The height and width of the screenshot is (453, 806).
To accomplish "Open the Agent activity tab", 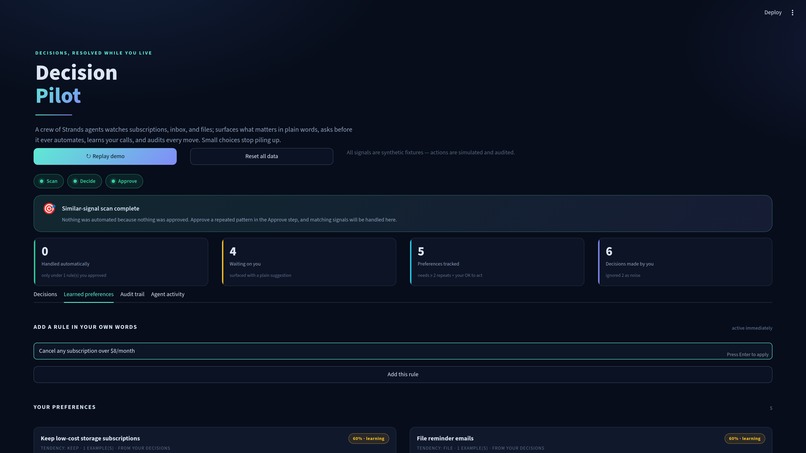I will (x=168, y=294).
